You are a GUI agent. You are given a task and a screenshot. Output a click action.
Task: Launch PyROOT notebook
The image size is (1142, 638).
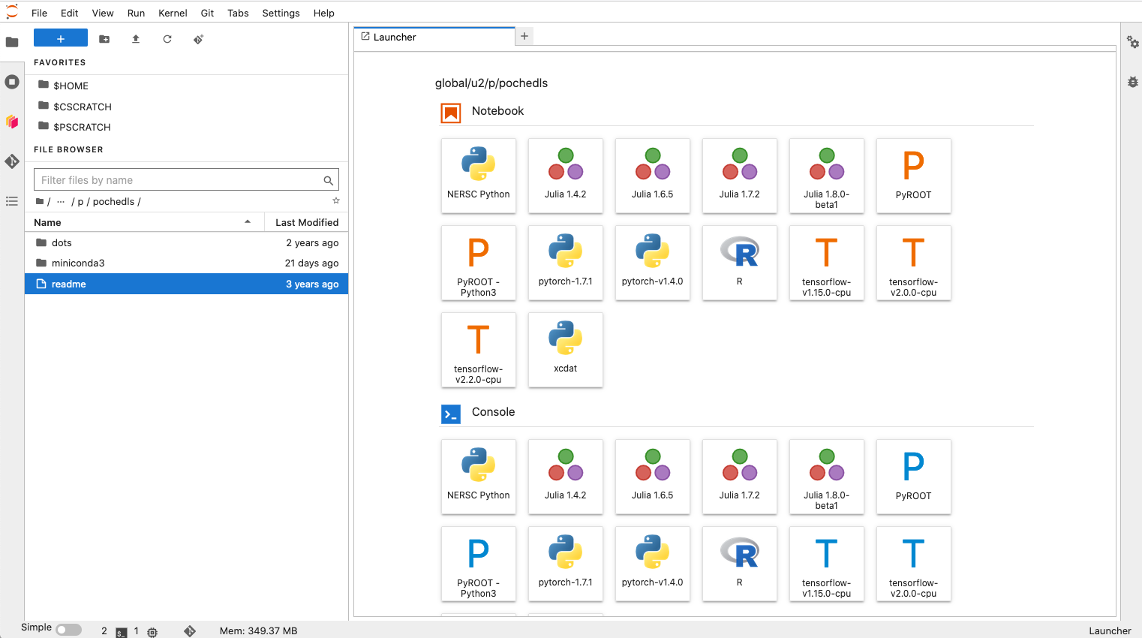[x=913, y=176]
